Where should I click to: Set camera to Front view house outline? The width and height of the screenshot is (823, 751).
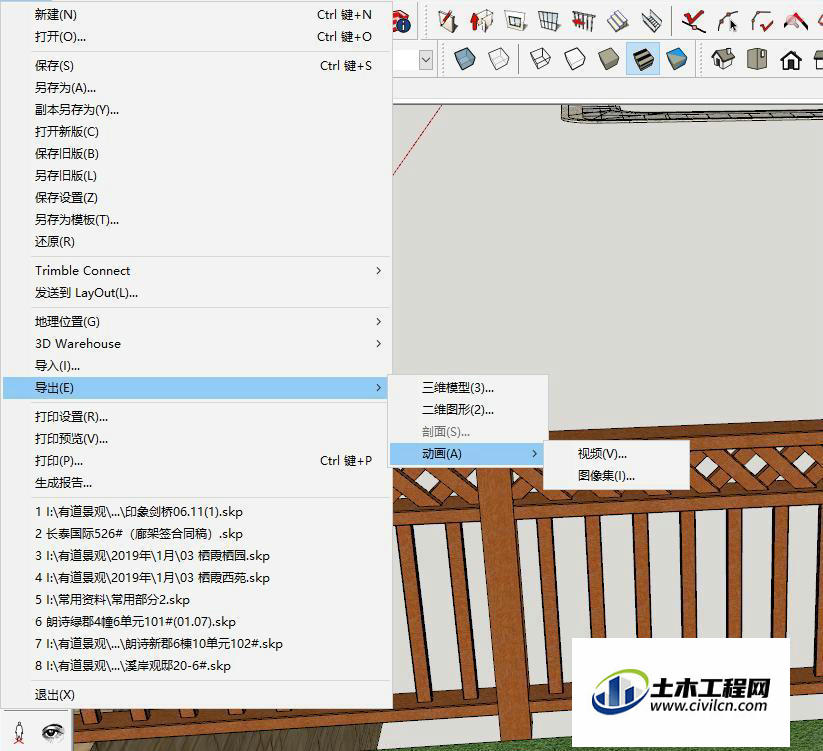(x=790, y=60)
